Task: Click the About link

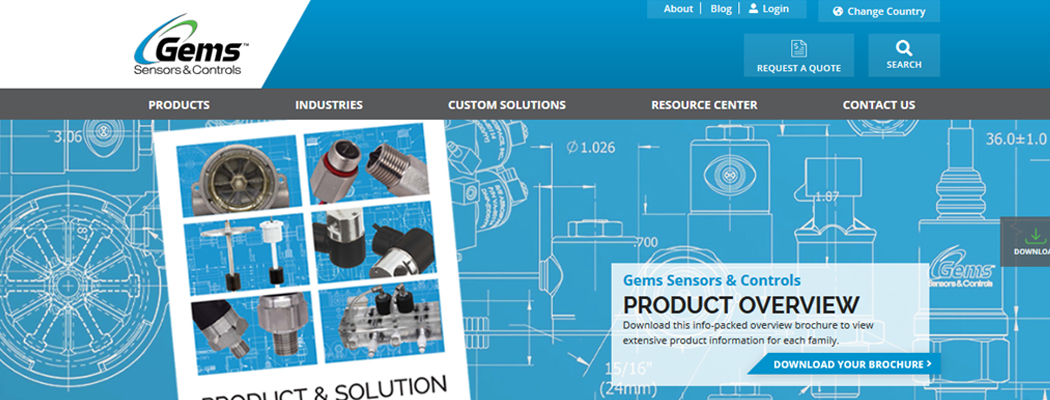Action: tap(678, 9)
